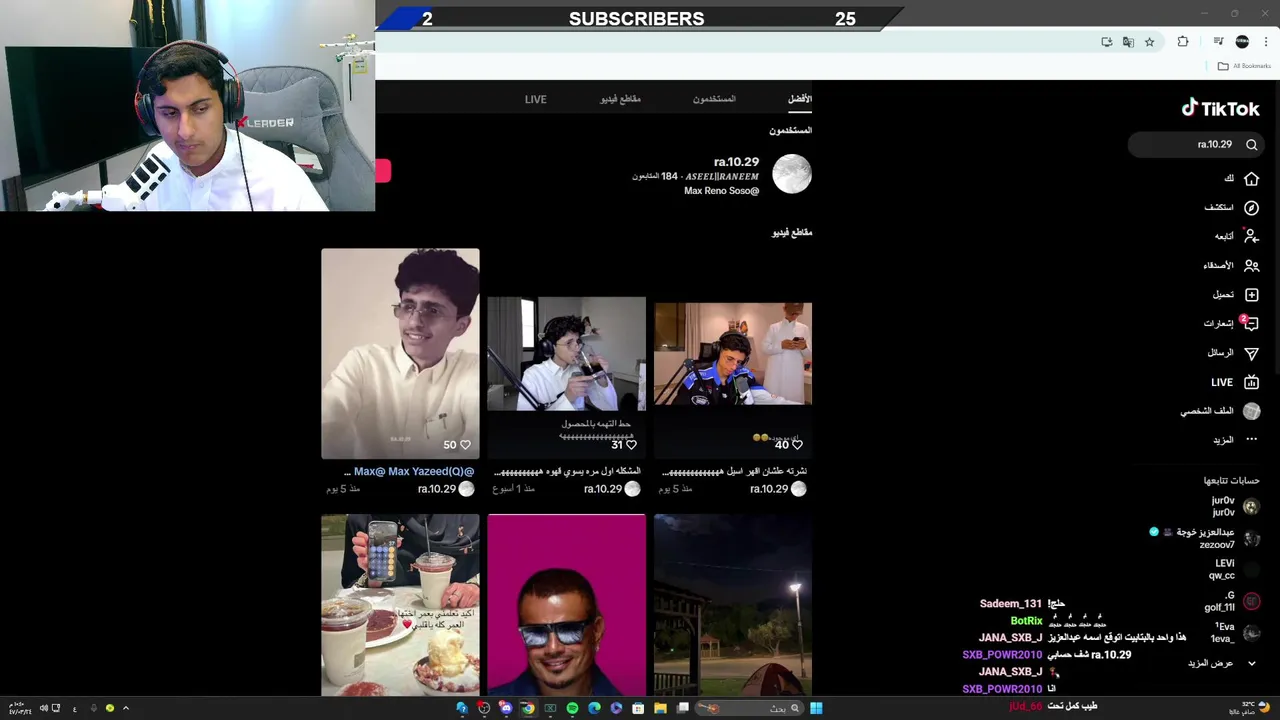Open LEVI qw_cc followed account
Viewport: 1280px width, 720px height.
[1235, 569]
